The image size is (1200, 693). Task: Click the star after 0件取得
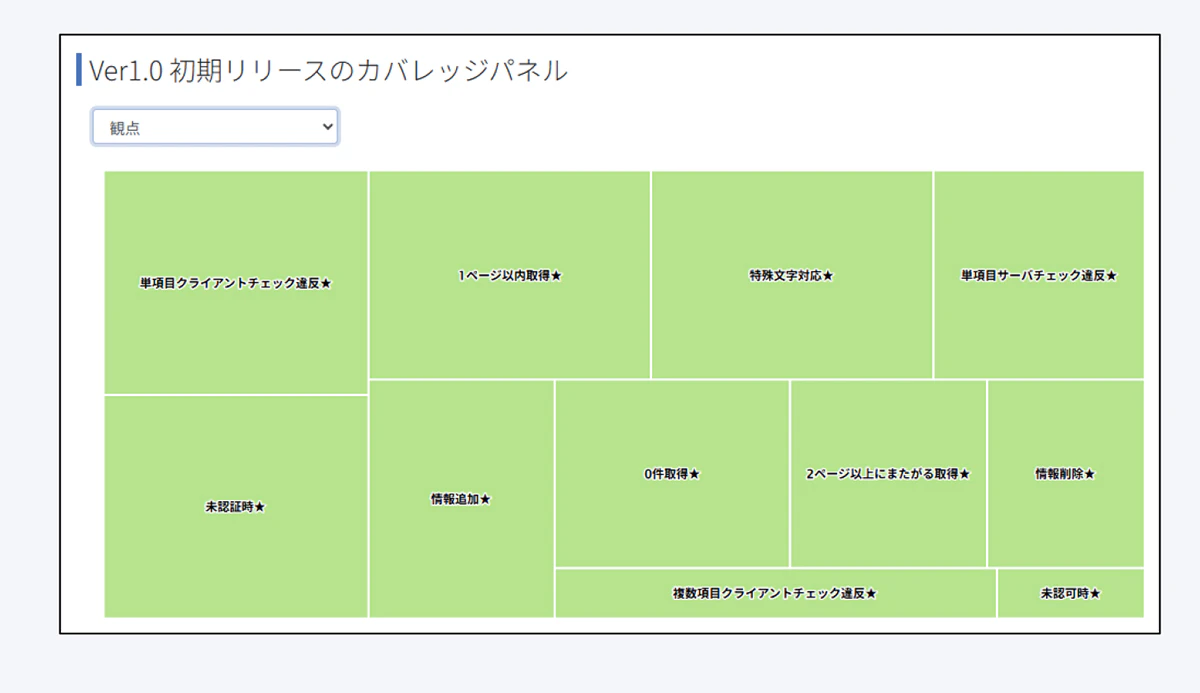tap(695, 475)
